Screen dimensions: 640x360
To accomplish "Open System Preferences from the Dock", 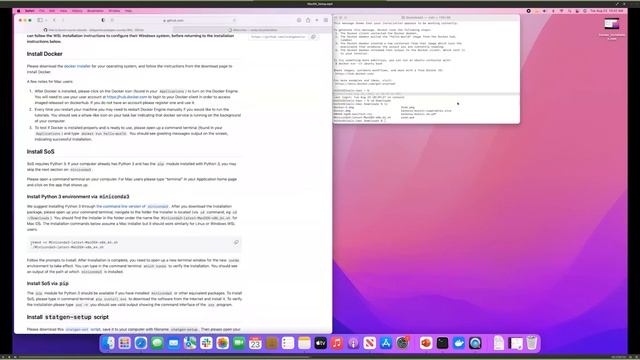I will (x=402, y=343).
